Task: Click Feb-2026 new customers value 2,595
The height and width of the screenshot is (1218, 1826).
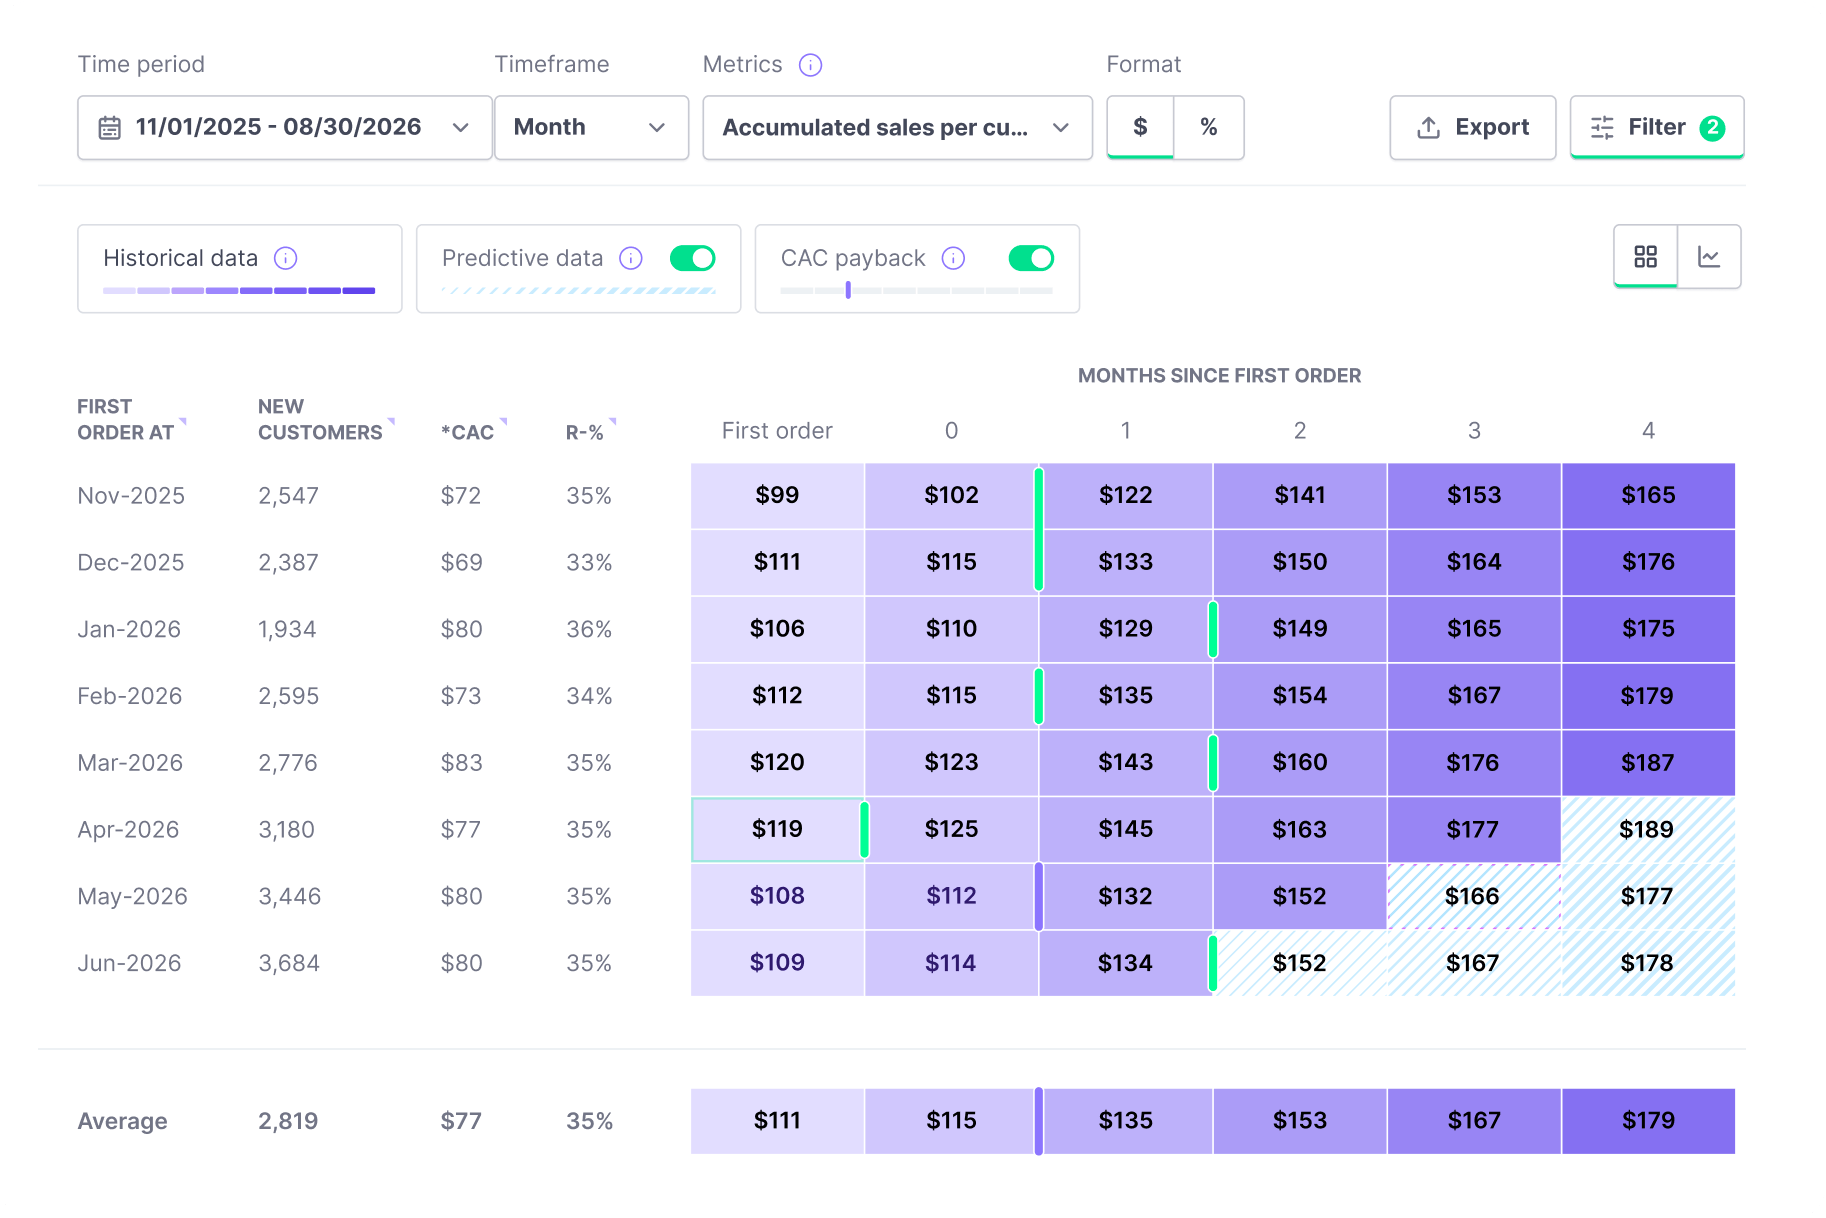Action: (x=289, y=696)
